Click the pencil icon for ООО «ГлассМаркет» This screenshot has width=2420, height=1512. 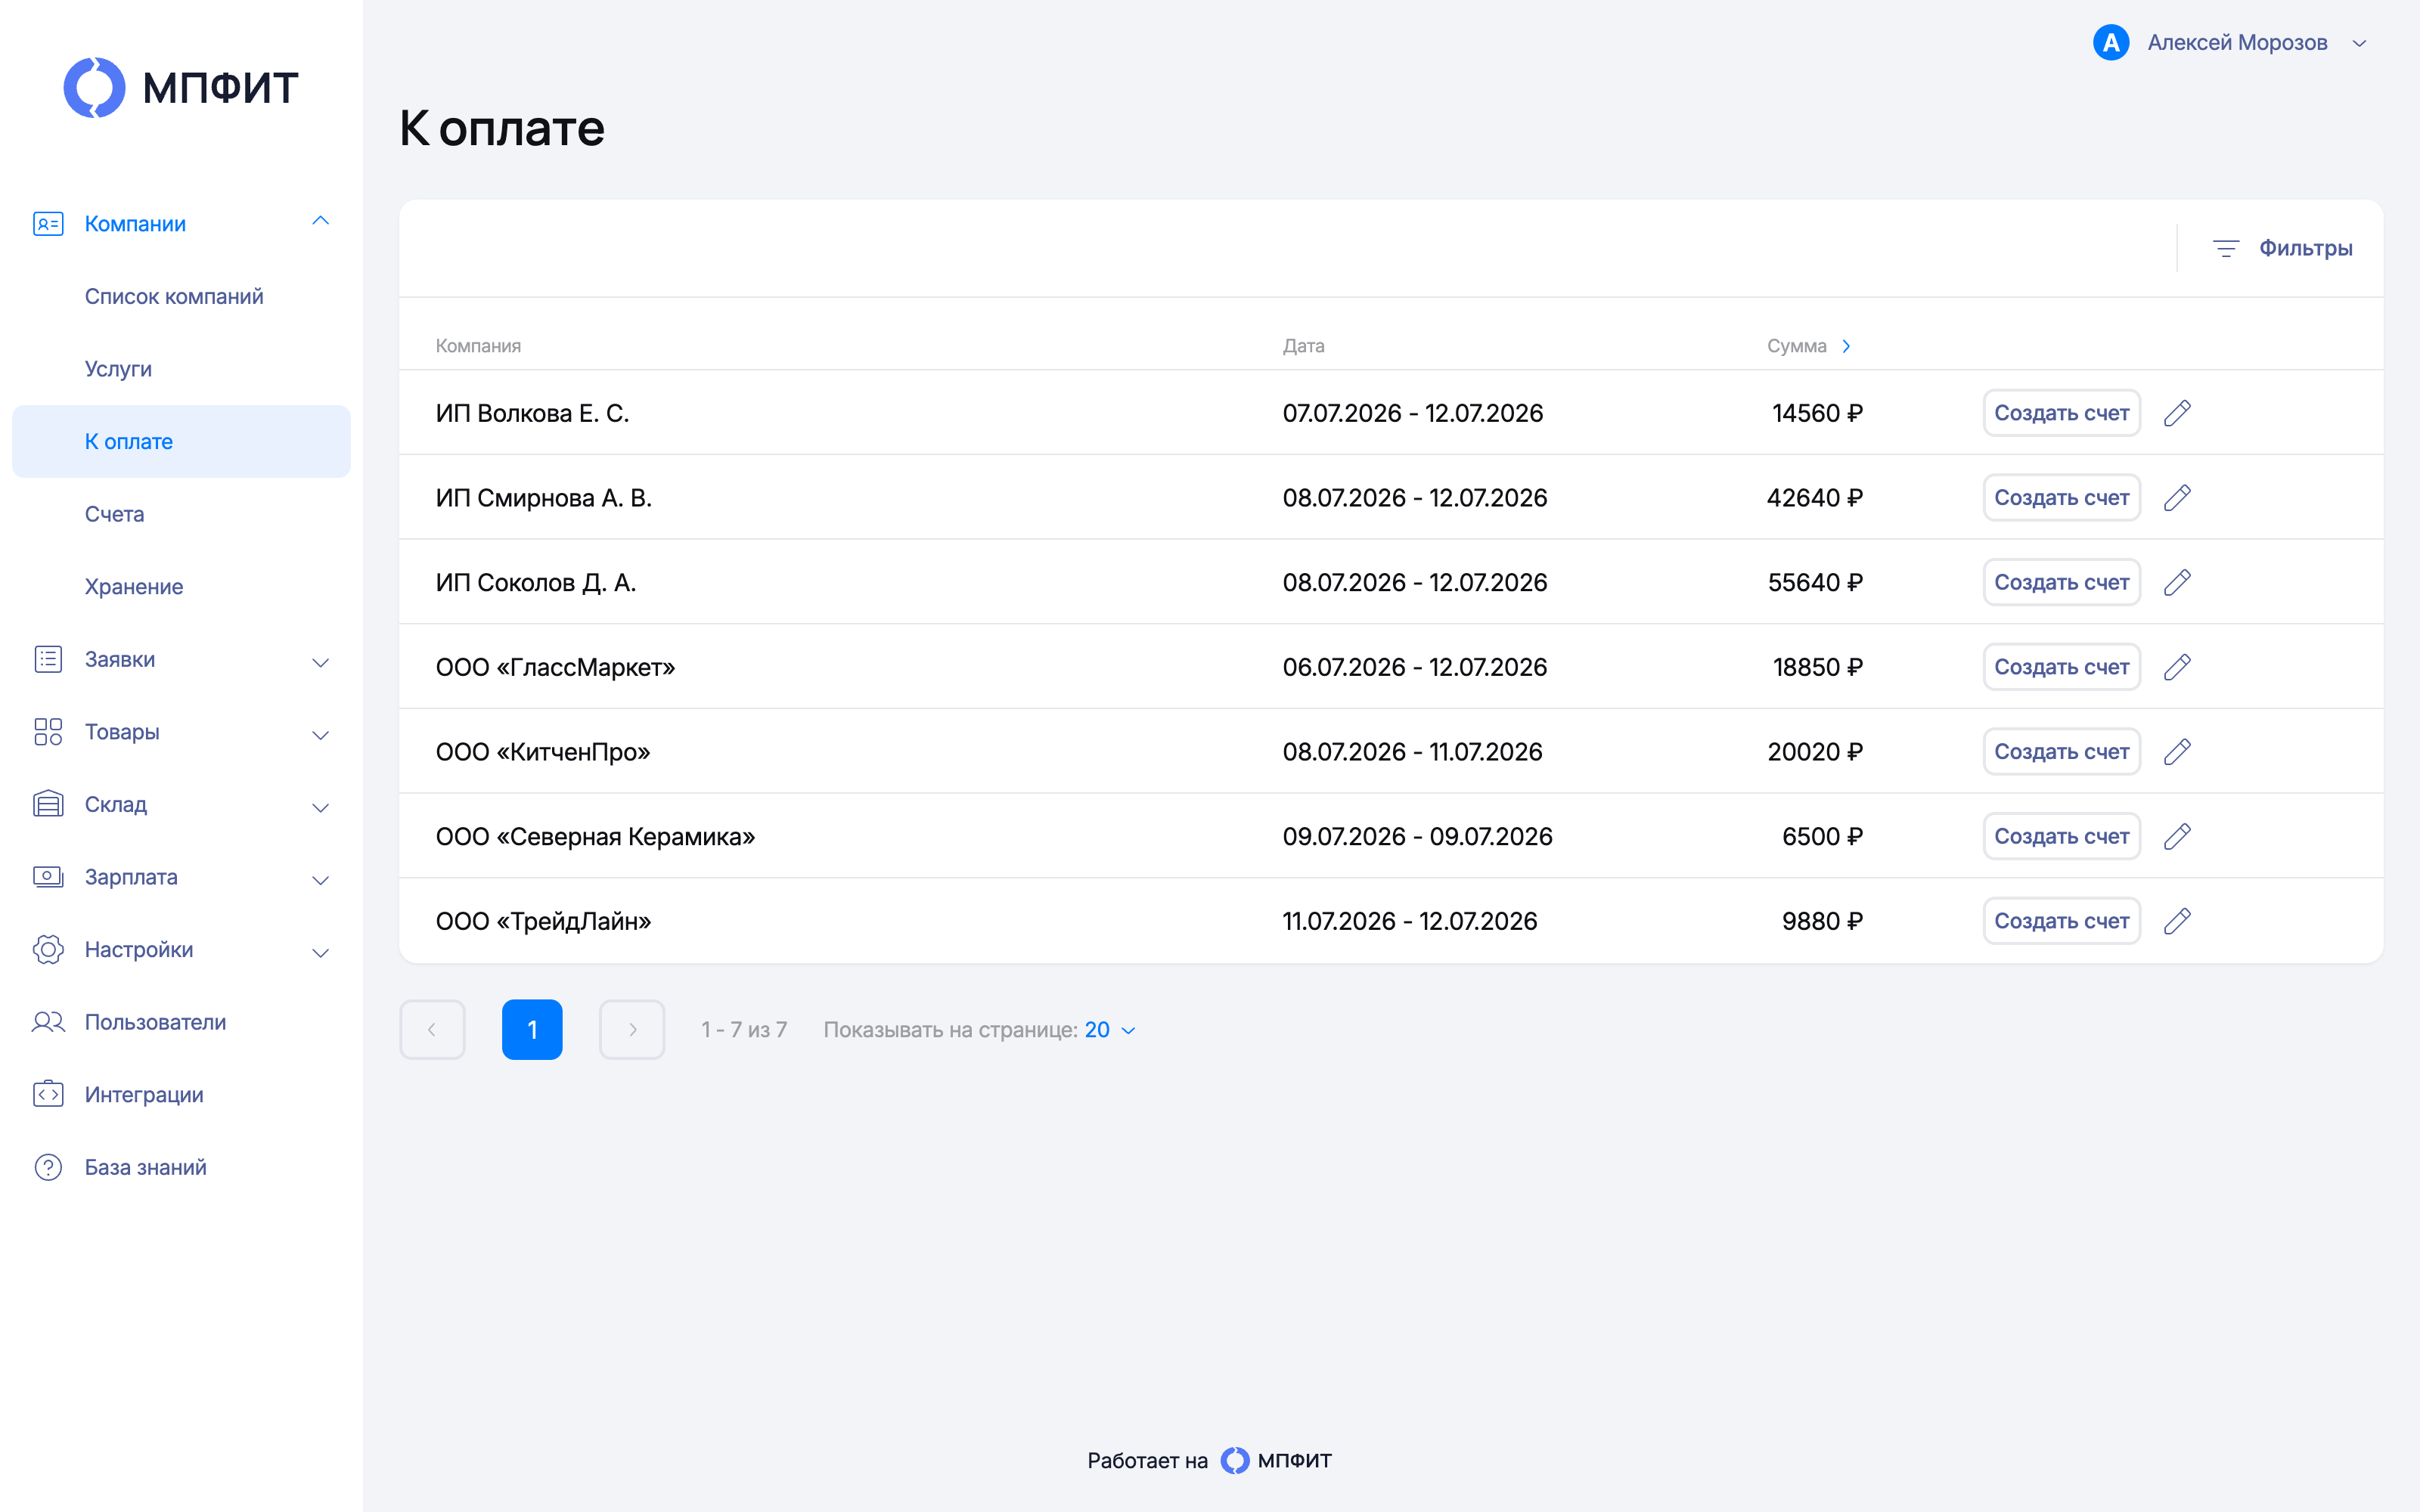pyautogui.click(x=2177, y=667)
